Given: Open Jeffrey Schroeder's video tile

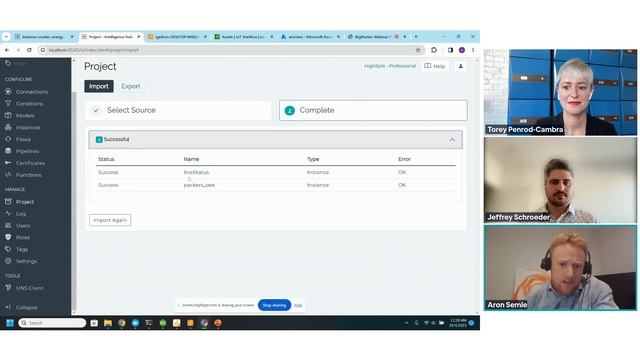Looking at the screenshot, I should click(x=560, y=180).
